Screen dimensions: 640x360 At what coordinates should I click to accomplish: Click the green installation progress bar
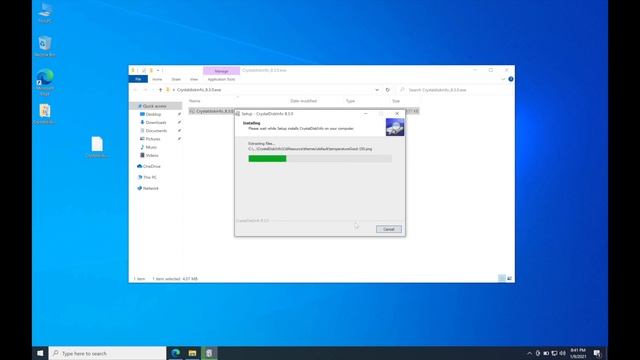coord(320,158)
